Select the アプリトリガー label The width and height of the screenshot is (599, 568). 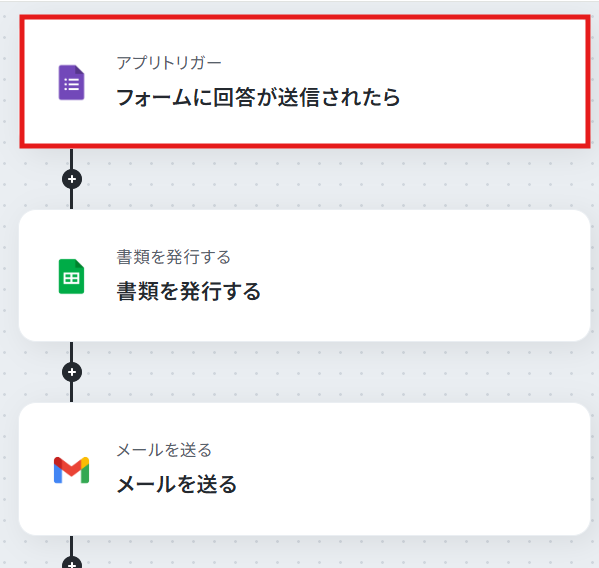(x=169, y=63)
